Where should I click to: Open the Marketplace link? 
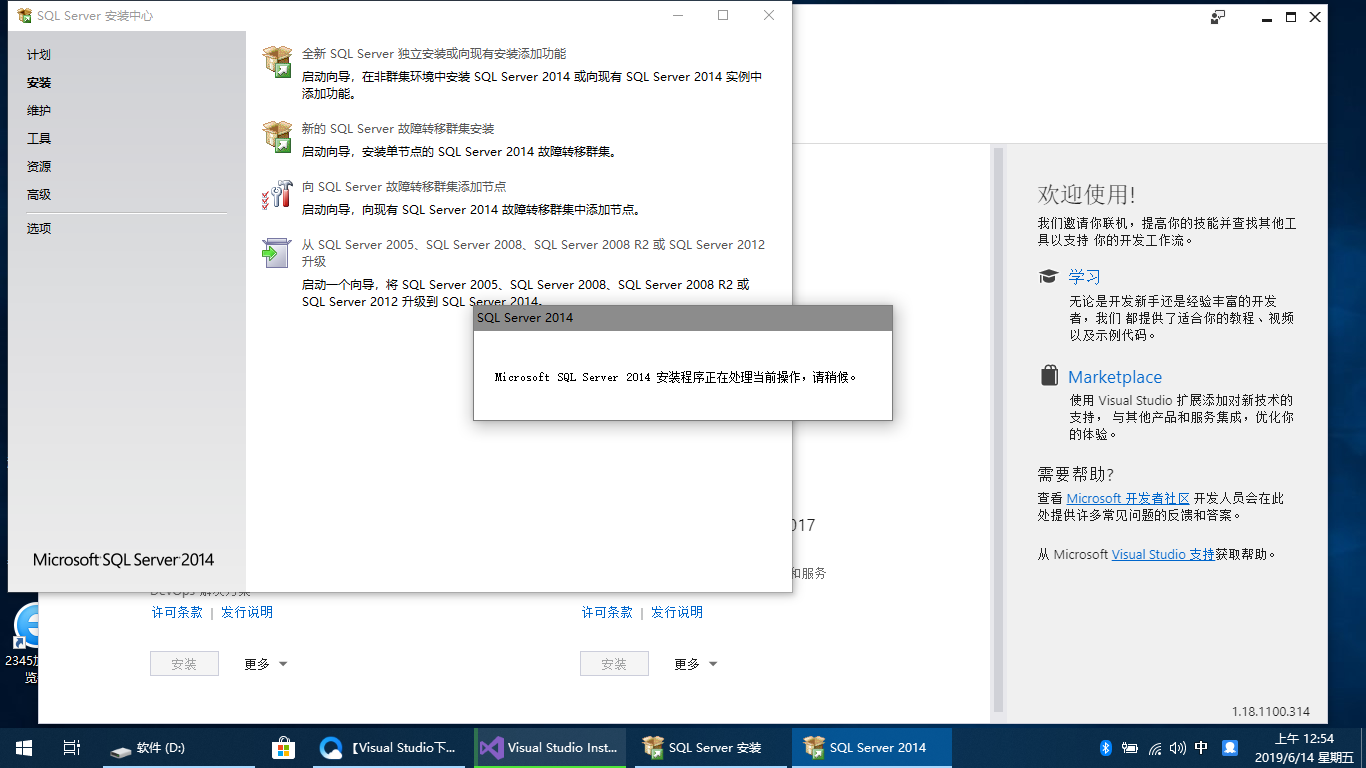coord(1115,377)
